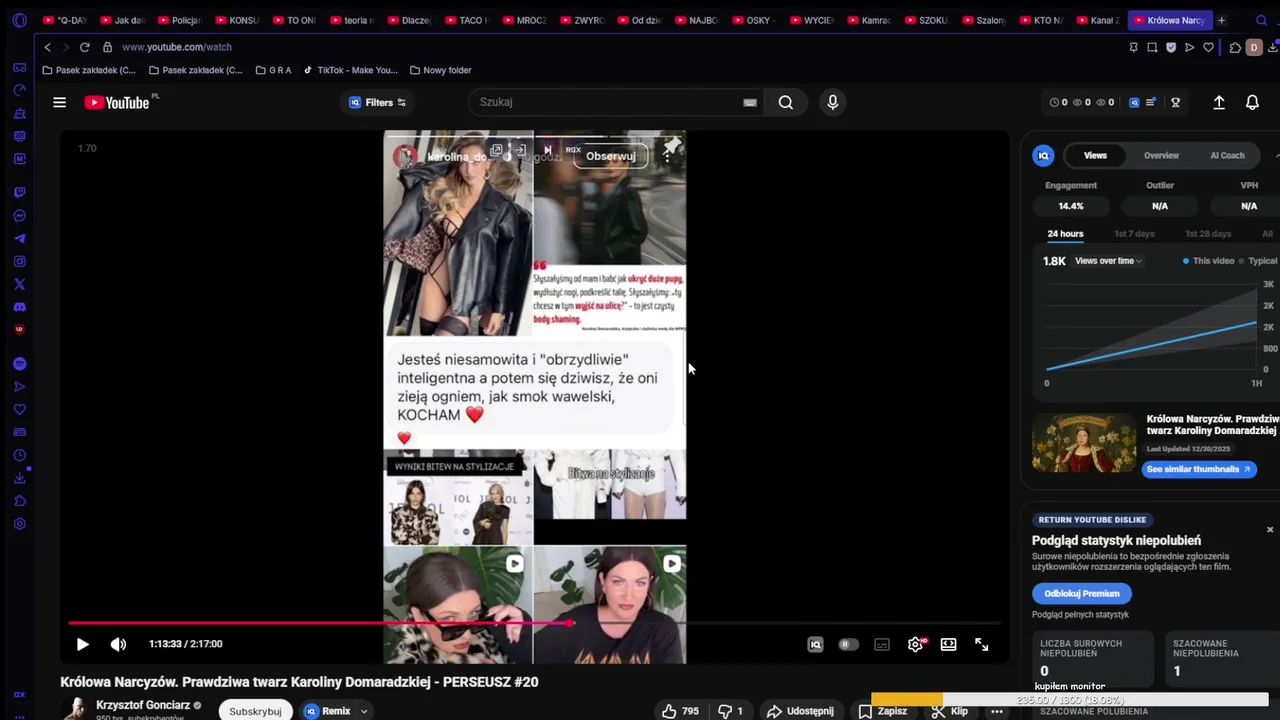Save the video with Zapisz

tap(882, 711)
